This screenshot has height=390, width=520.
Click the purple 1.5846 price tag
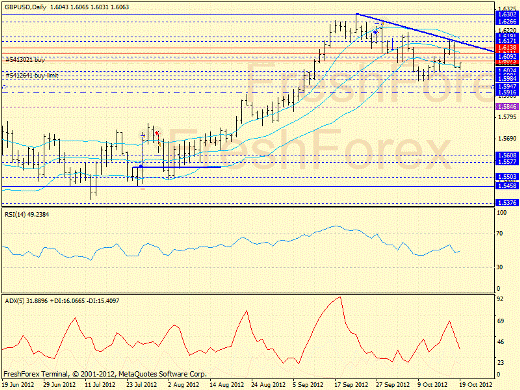(507, 107)
